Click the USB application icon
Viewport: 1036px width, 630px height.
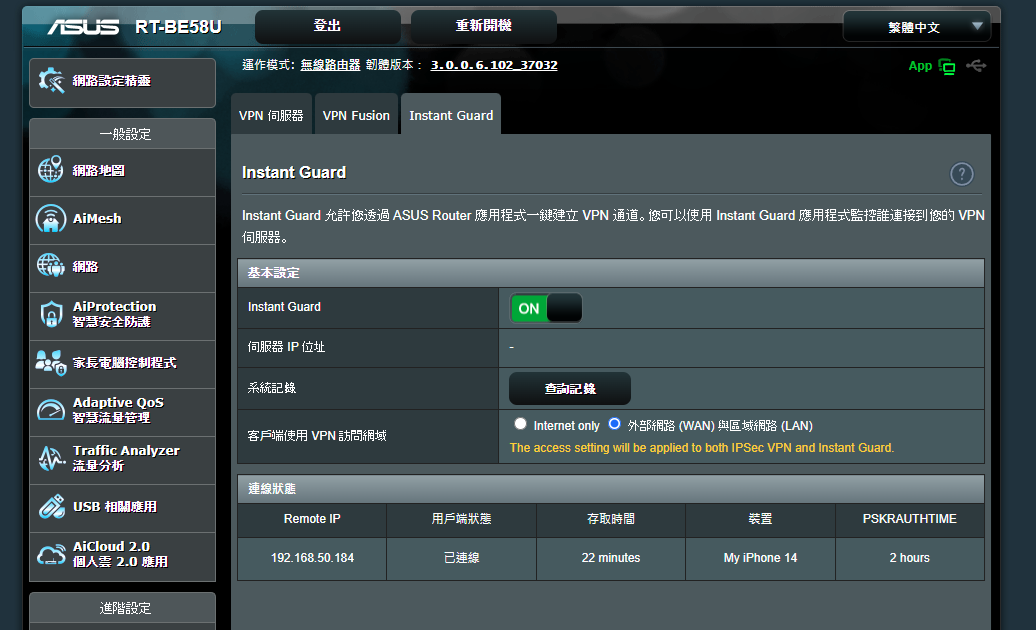51,507
